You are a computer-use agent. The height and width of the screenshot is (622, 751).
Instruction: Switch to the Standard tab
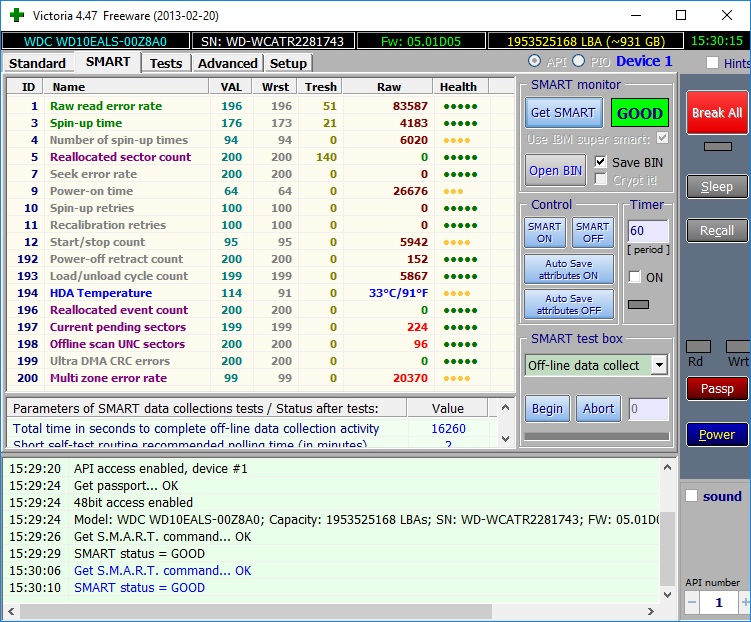pyautogui.click(x=37, y=63)
